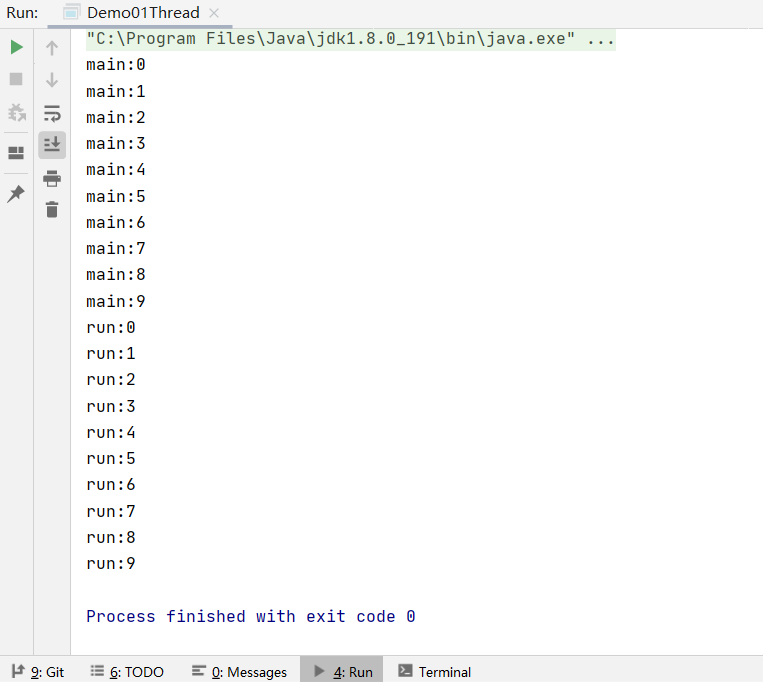Open the 9: Git tool window
The width and height of the screenshot is (763, 682).
38,671
